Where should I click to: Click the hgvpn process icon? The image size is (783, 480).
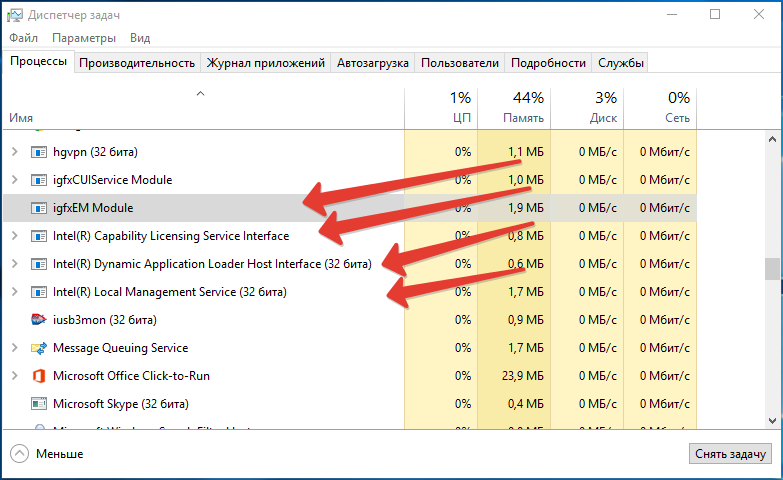click(38, 152)
